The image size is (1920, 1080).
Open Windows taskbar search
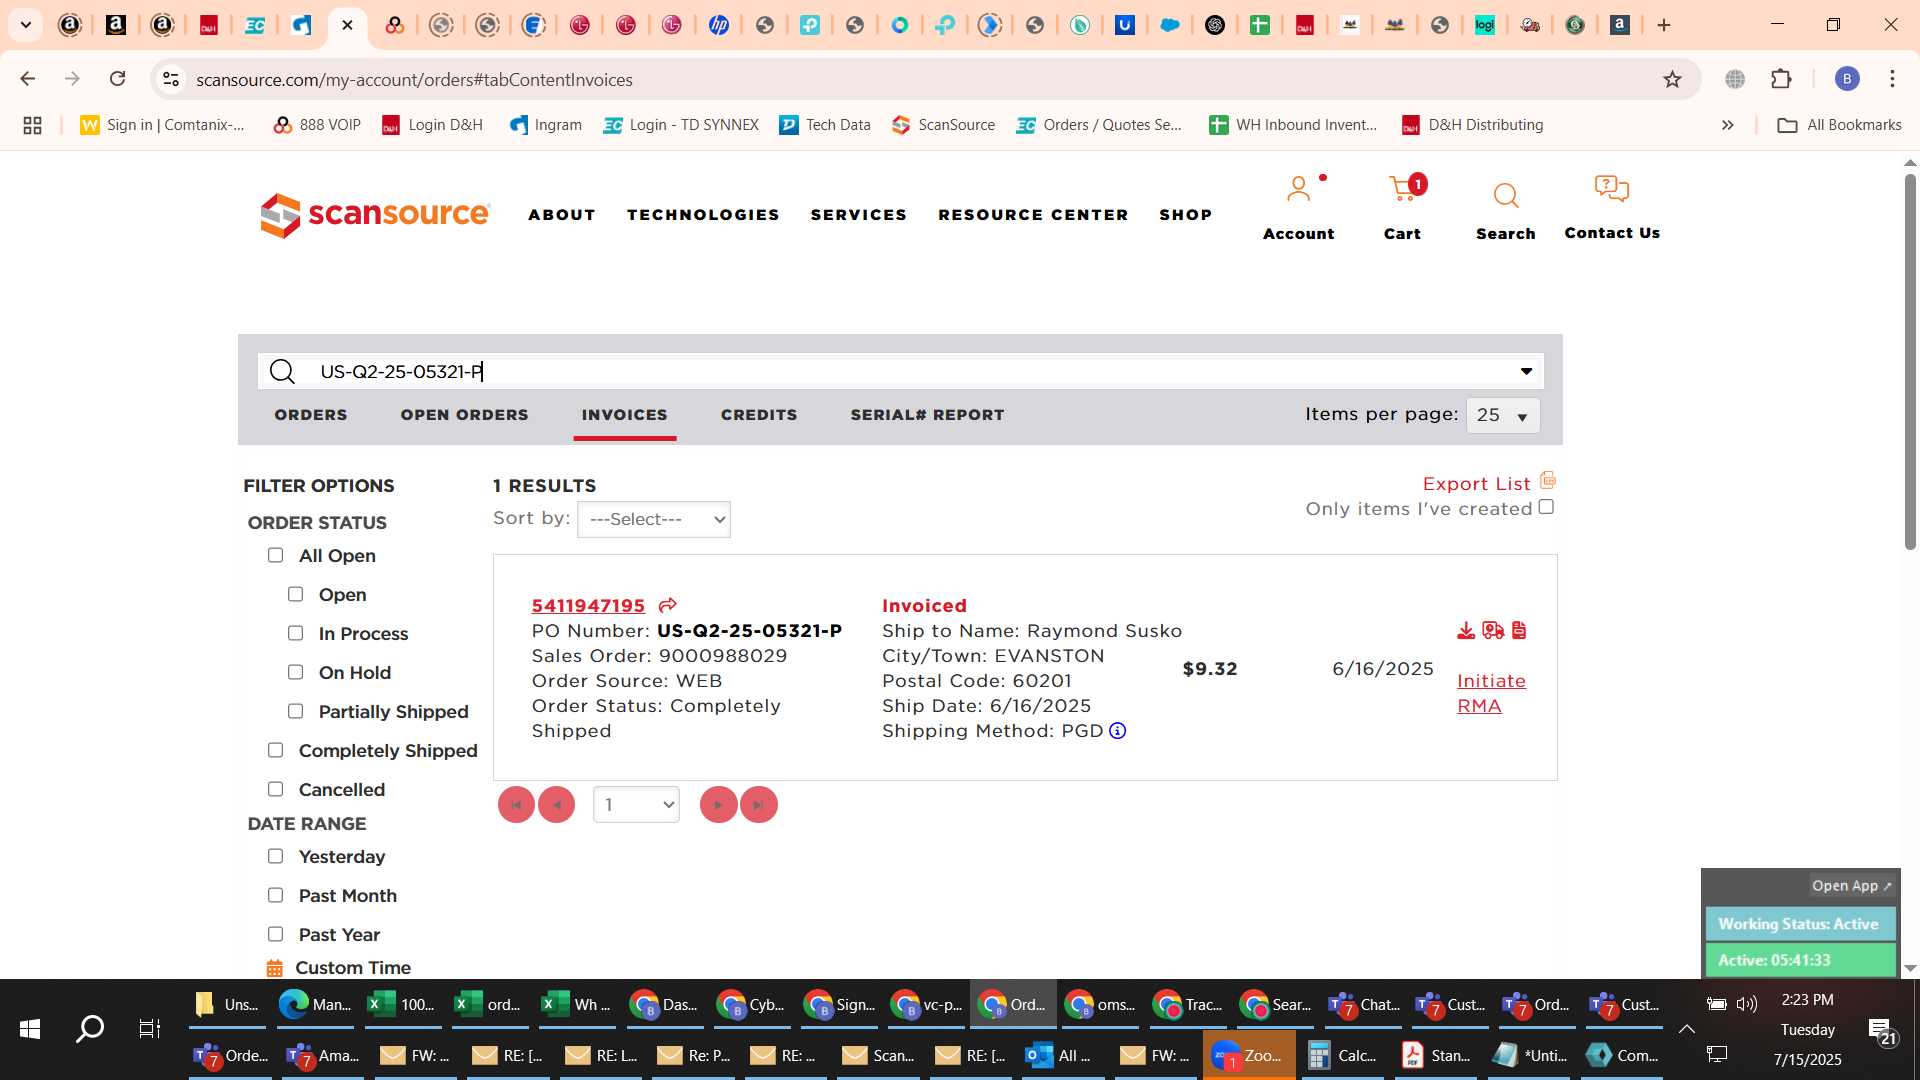90,1028
